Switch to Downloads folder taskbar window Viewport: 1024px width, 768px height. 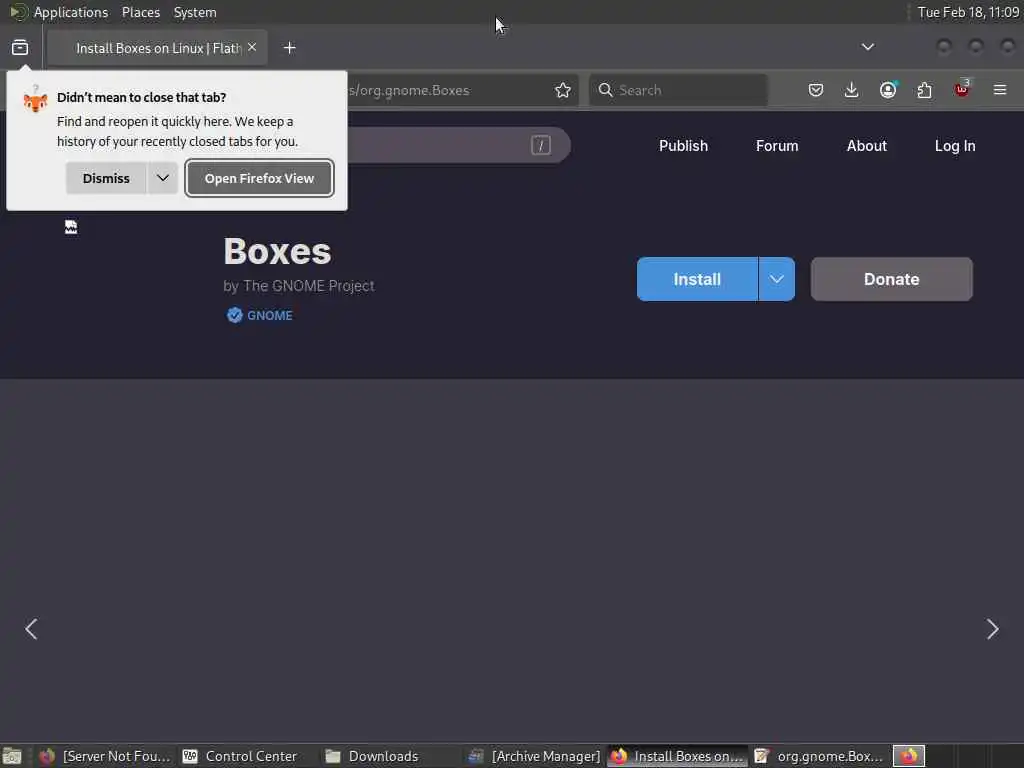point(372,756)
